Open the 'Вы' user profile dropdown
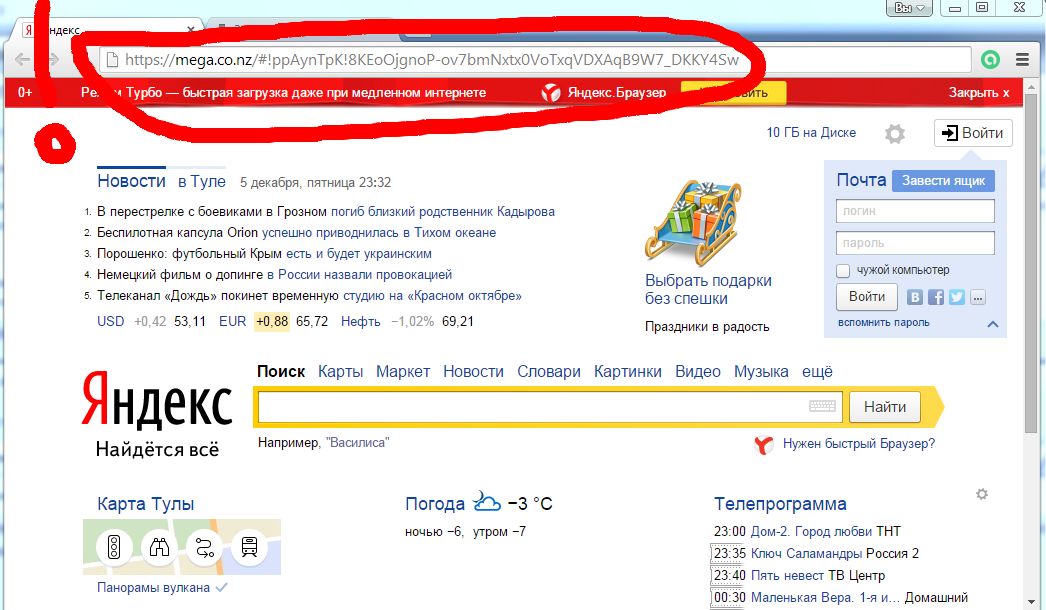1046x610 pixels. click(909, 8)
